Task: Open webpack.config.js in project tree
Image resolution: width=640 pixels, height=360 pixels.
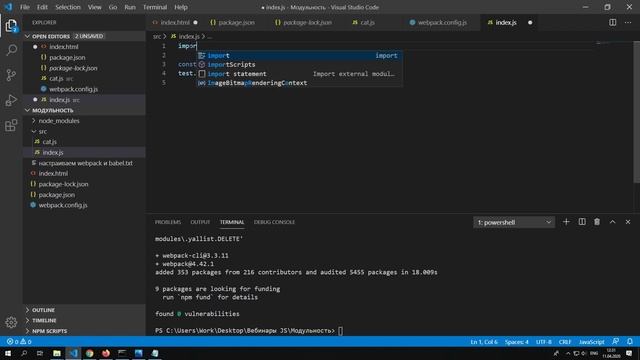Action: 63,205
